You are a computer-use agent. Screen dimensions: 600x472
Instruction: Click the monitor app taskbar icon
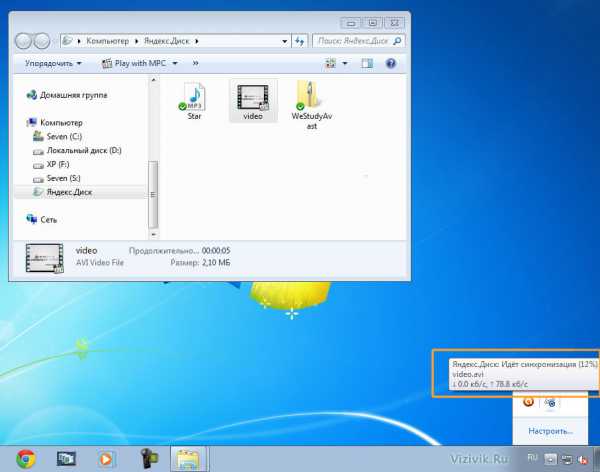tap(66, 459)
